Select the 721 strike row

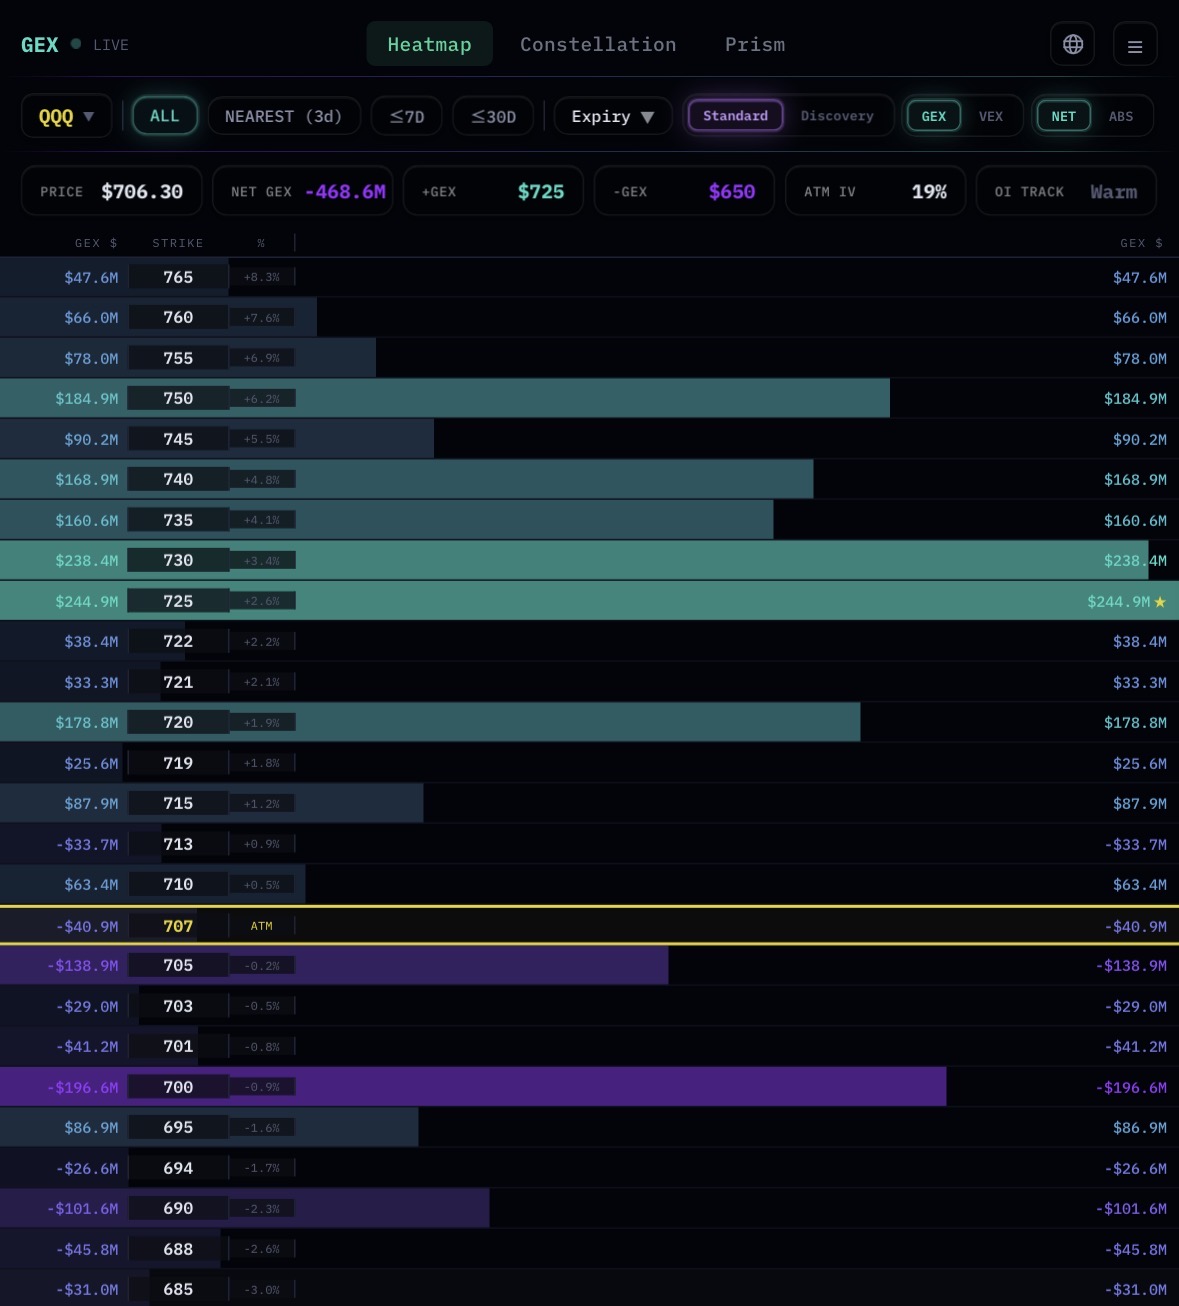coord(589,682)
